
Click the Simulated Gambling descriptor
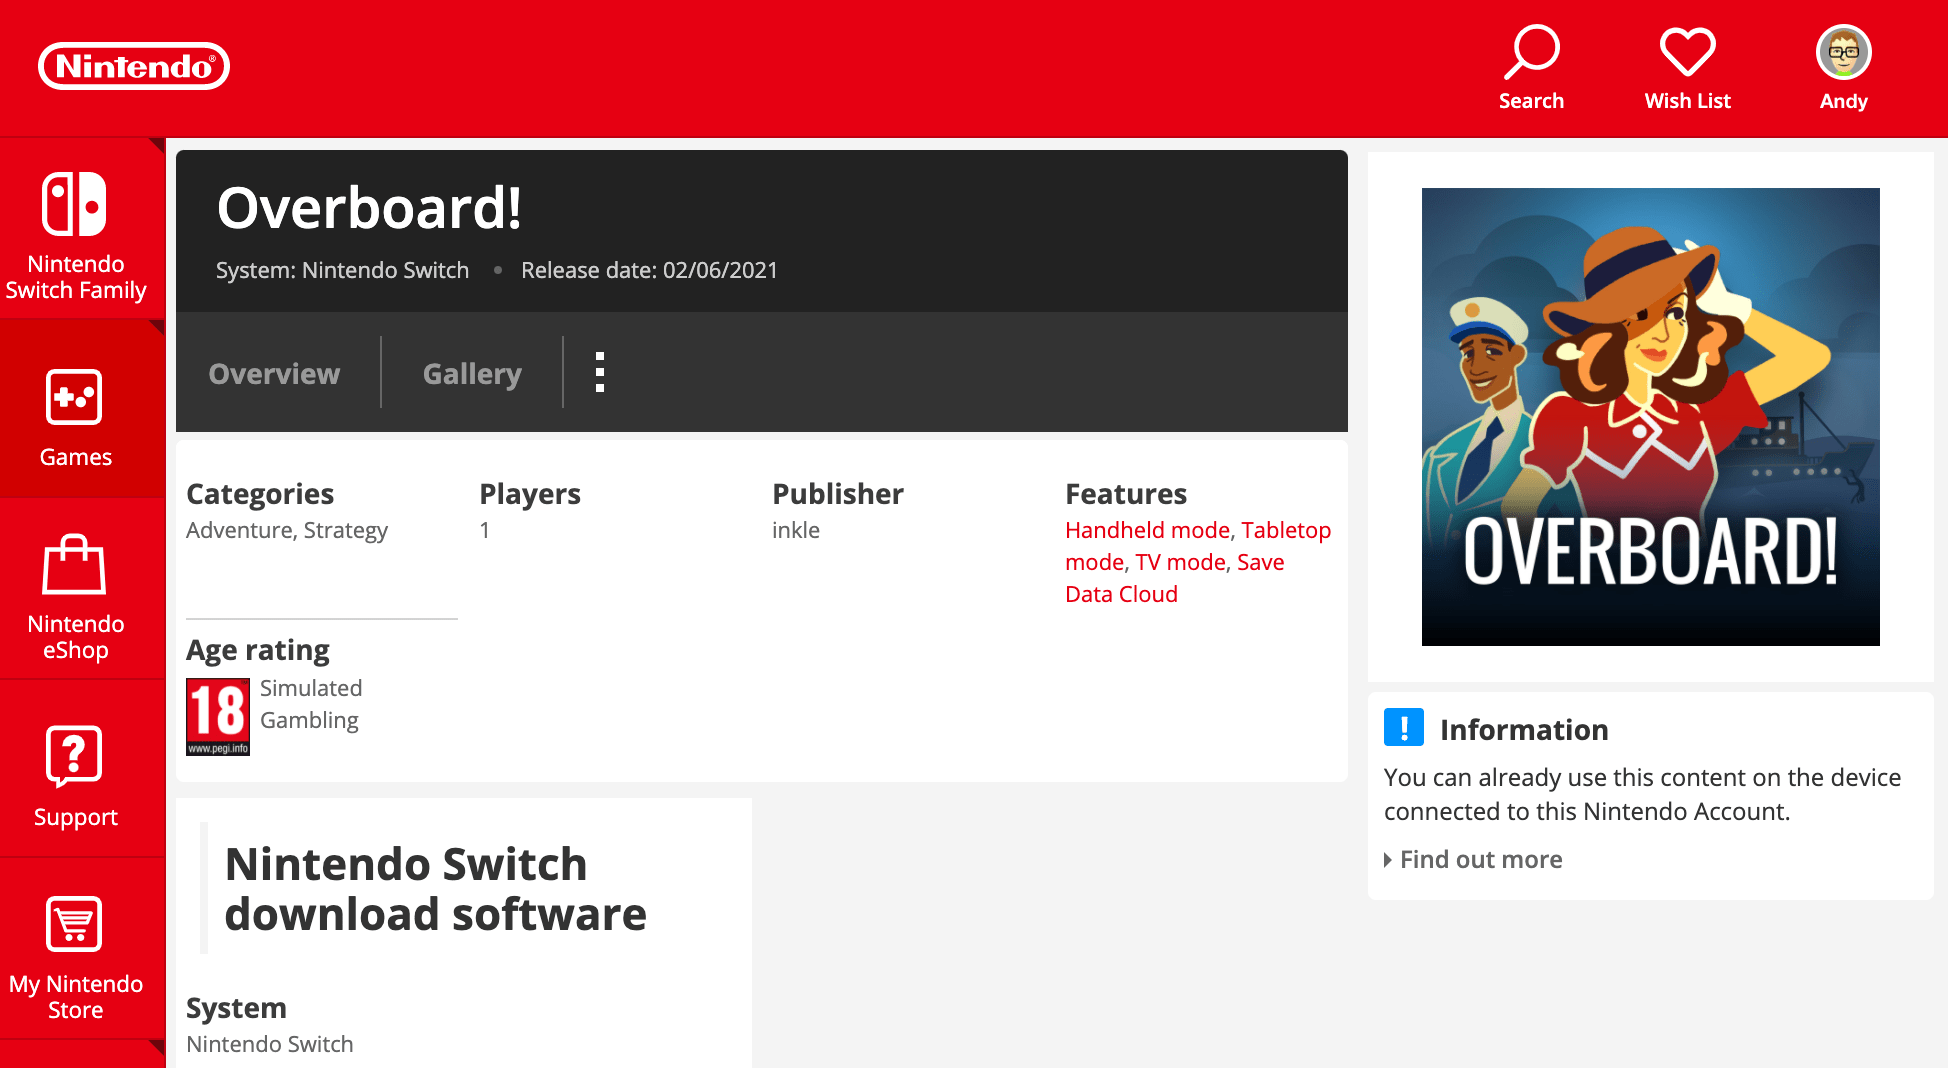311,704
